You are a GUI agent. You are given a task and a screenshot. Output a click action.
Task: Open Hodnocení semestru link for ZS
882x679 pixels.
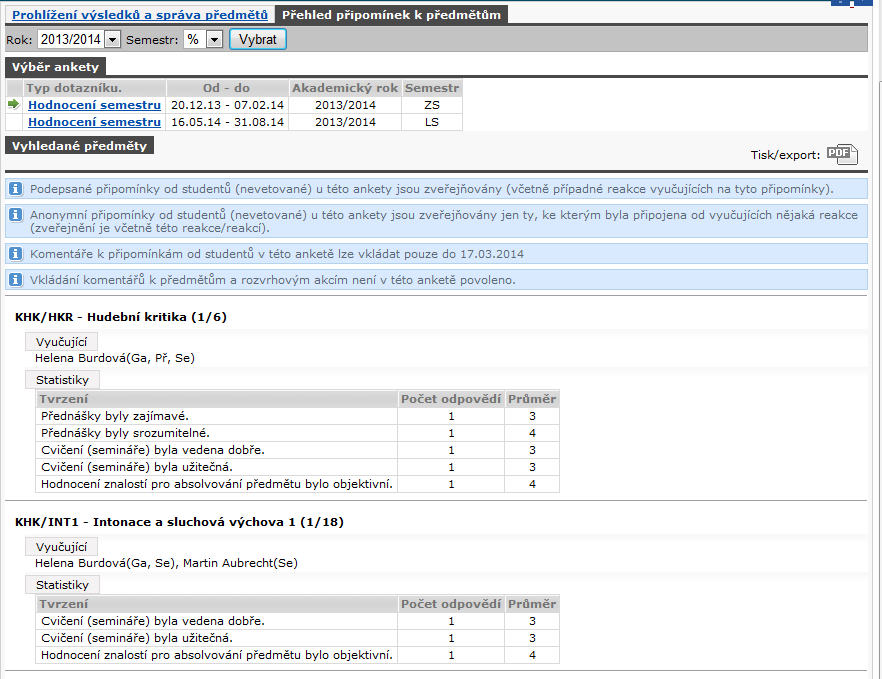pyautogui.click(x=94, y=105)
